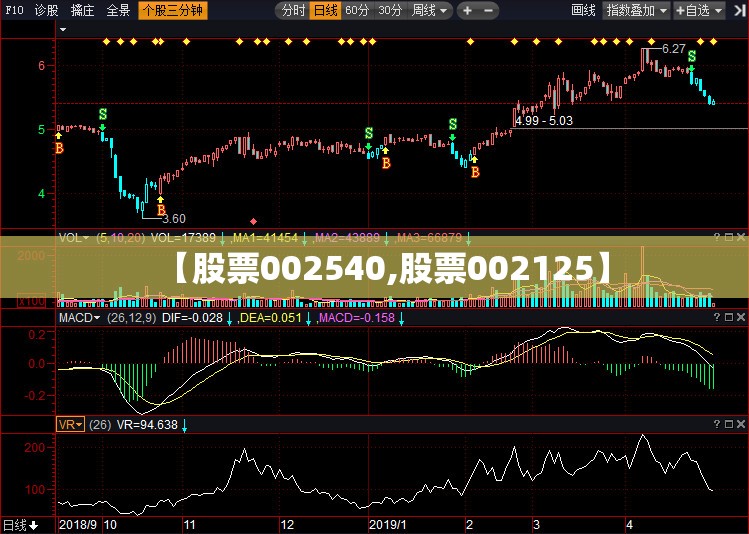Click the VR=94.638 value readout

tap(147, 425)
